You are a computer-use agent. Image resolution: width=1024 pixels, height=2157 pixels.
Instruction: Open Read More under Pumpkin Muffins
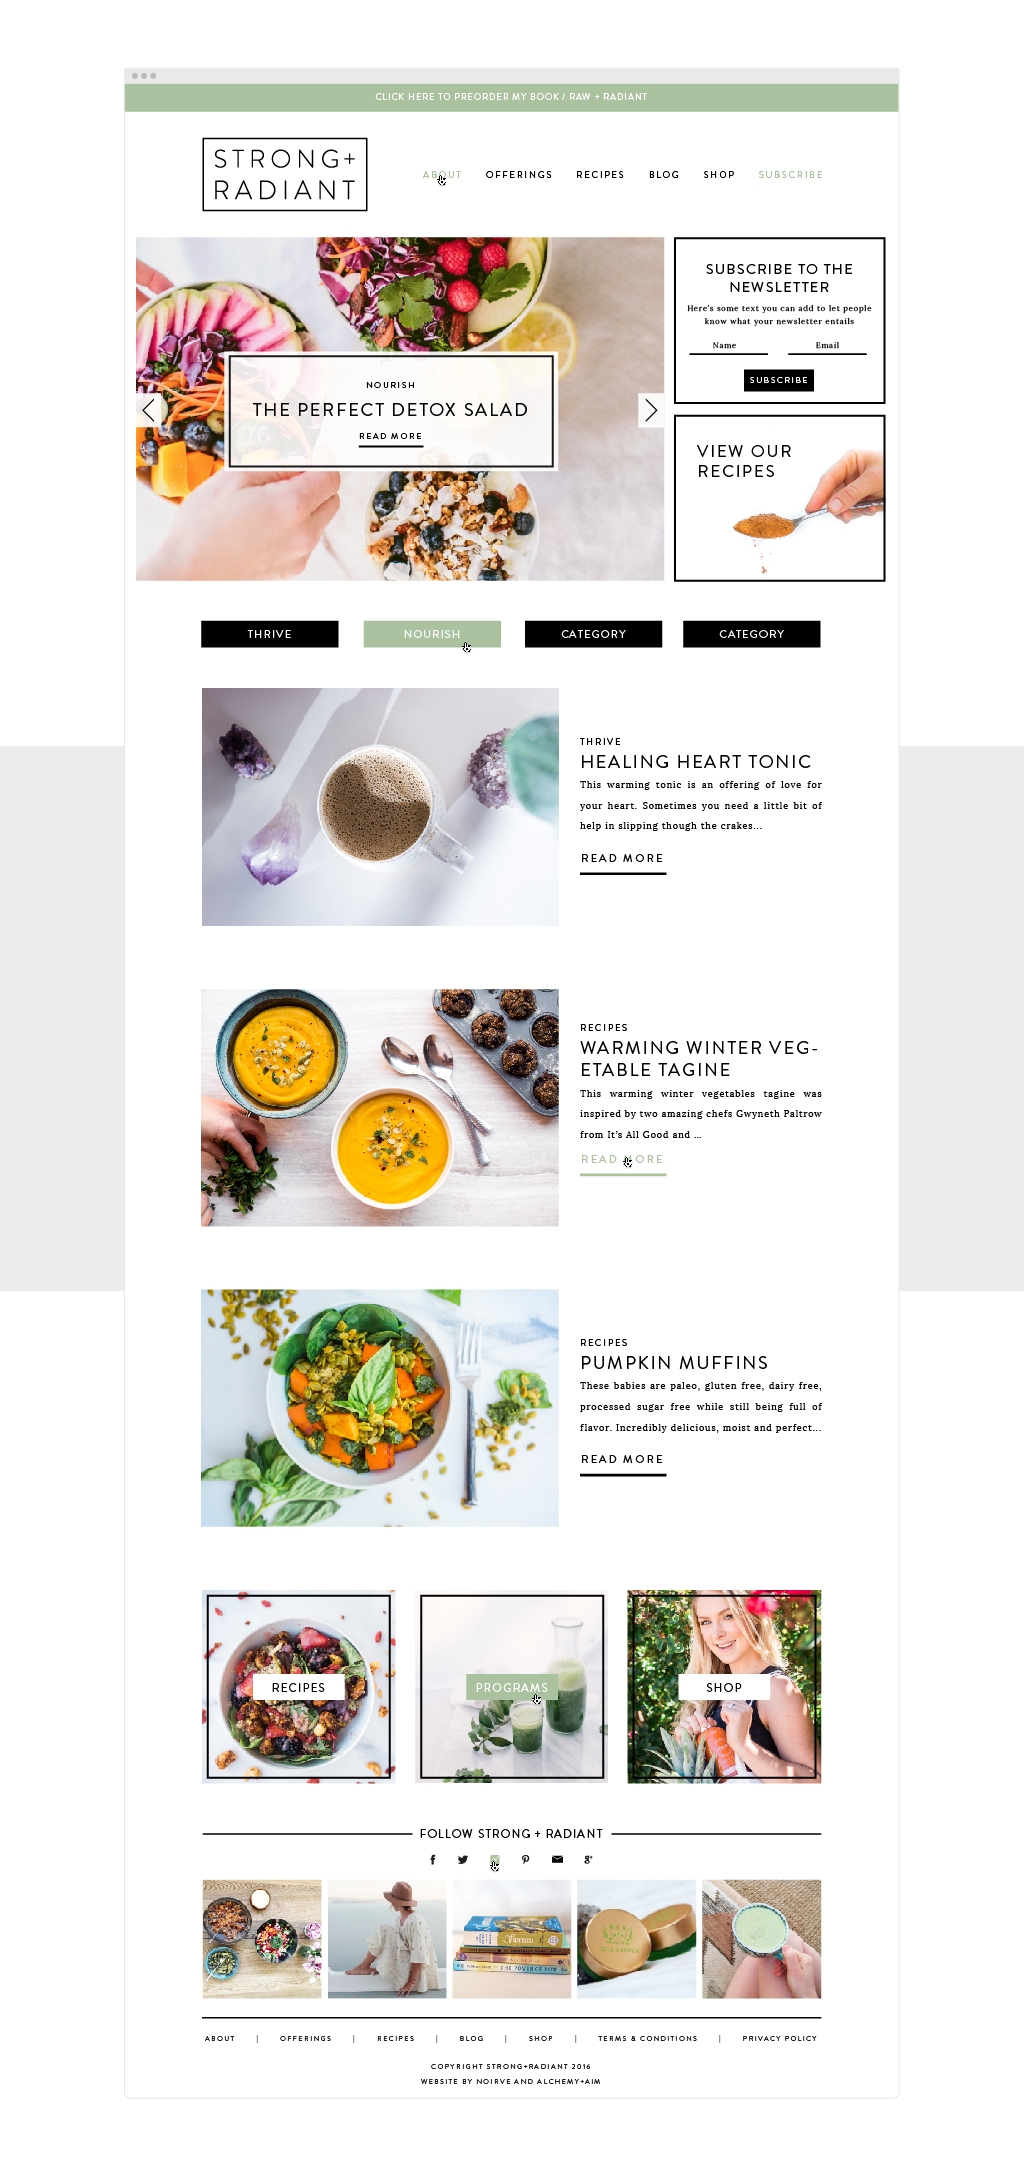(x=623, y=1460)
